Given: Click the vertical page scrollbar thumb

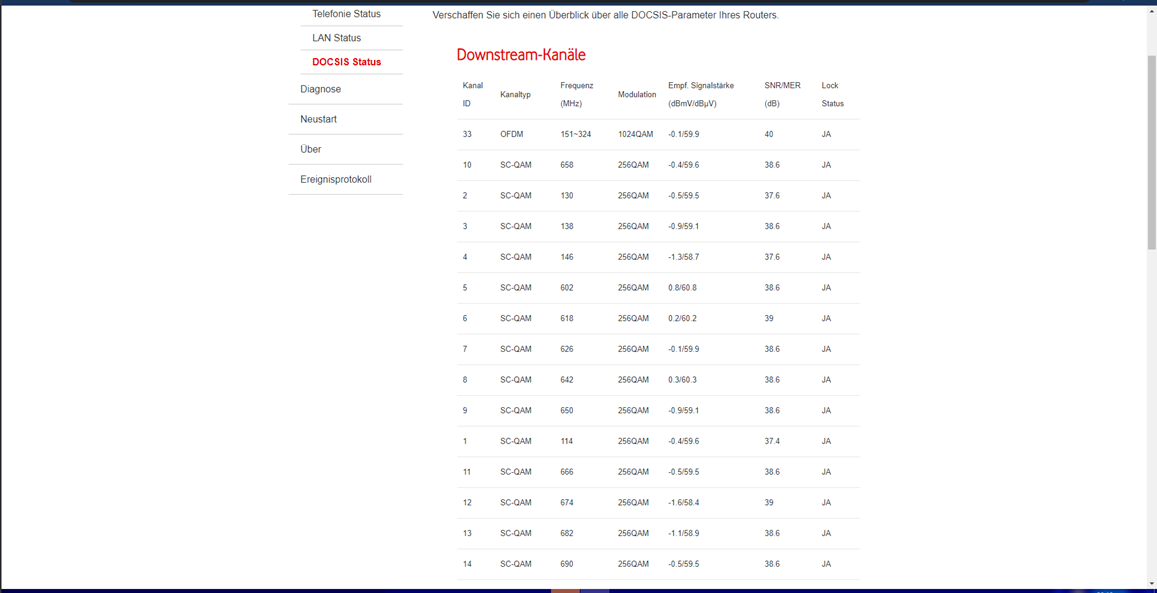Looking at the screenshot, I should [x=1152, y=151].
